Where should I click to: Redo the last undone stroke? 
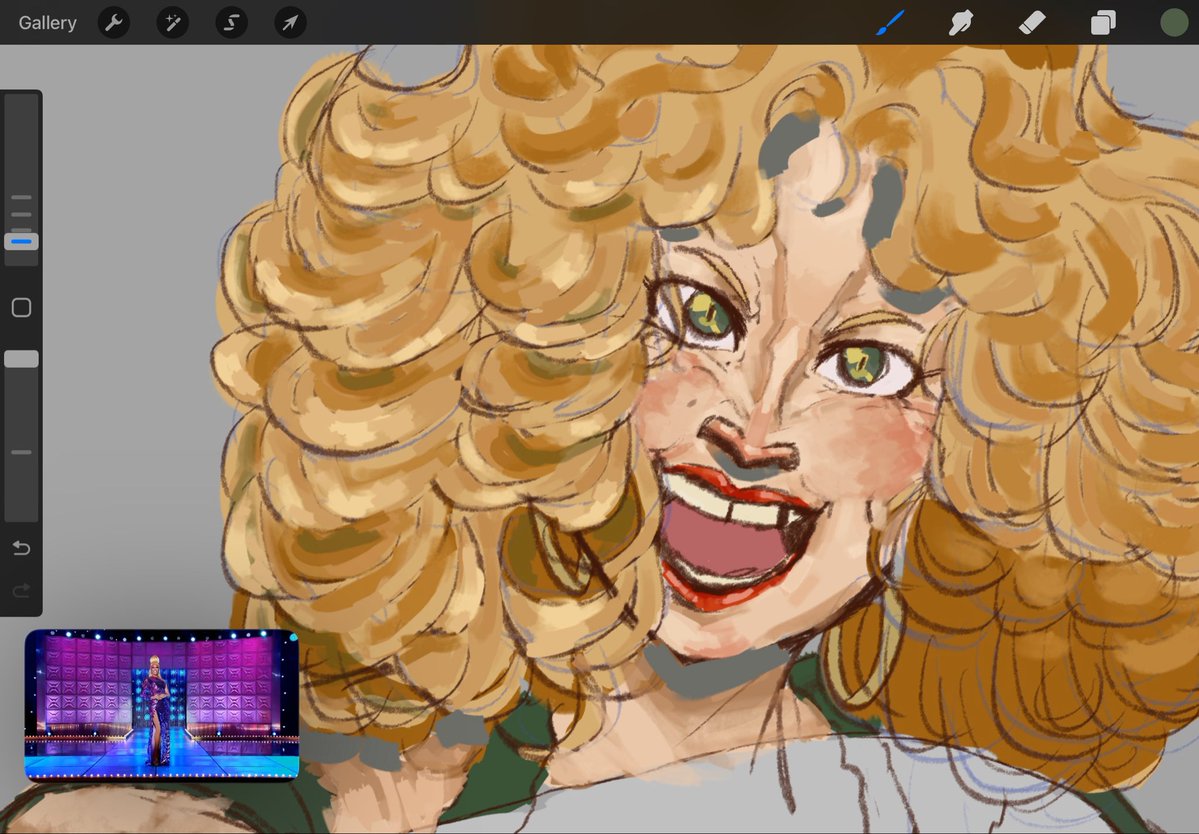21,590
